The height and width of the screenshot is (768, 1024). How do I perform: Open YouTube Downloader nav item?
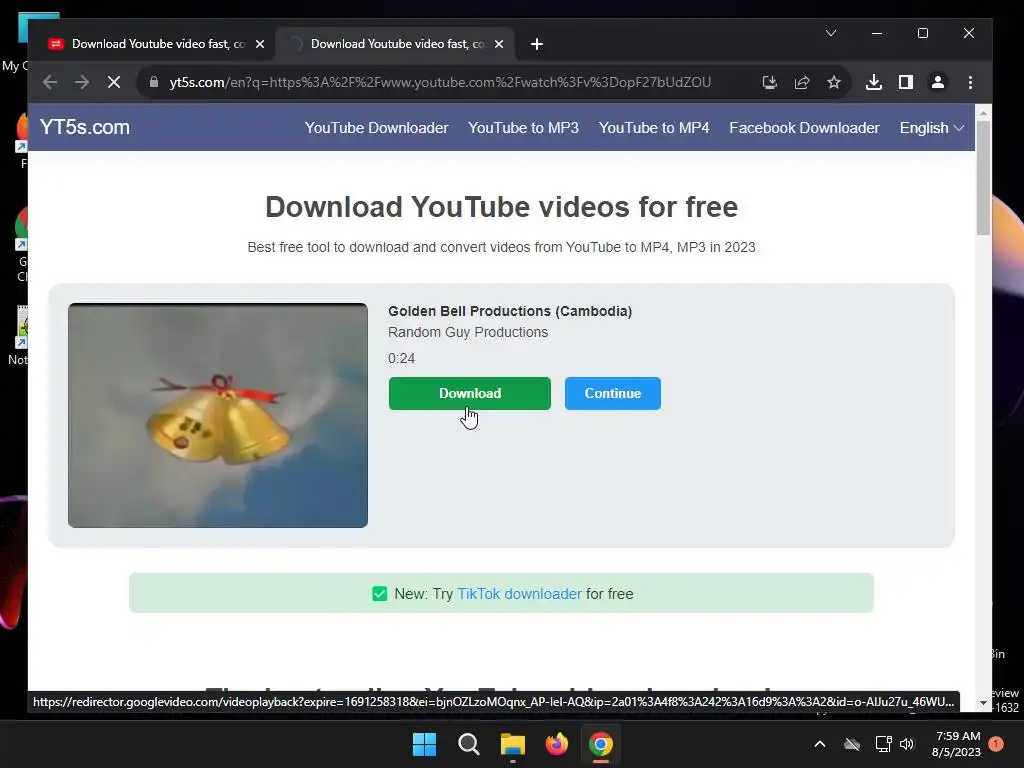point(377,128)
